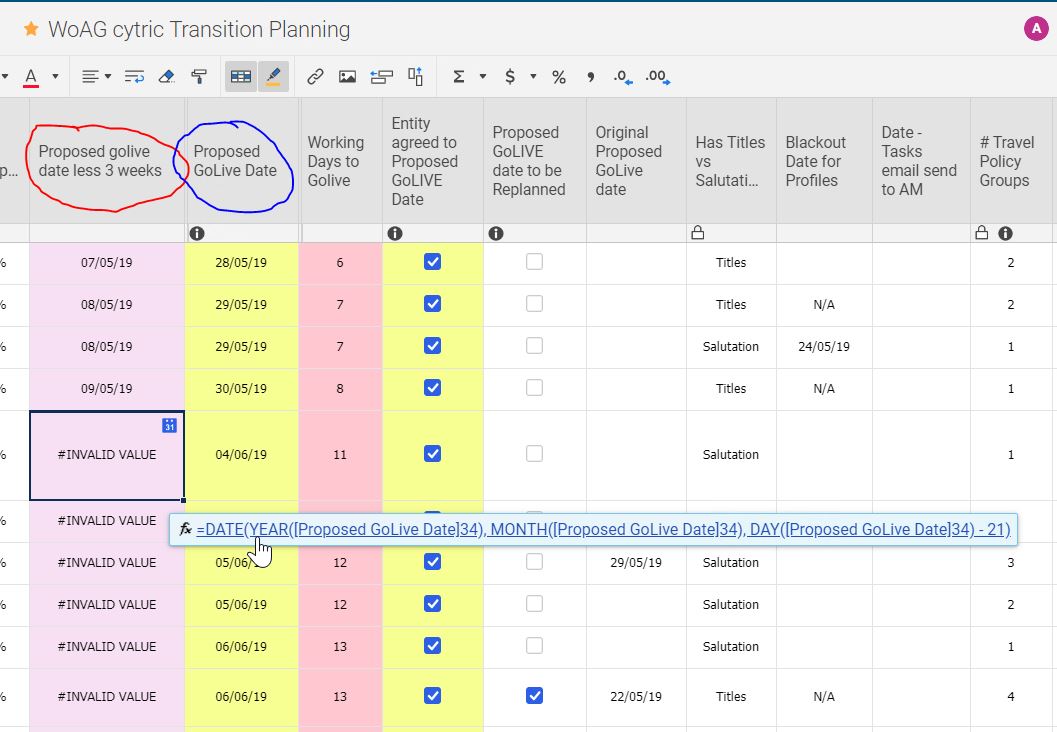Select the highlight fill icon in the toolbar

(x=272, y=76)
